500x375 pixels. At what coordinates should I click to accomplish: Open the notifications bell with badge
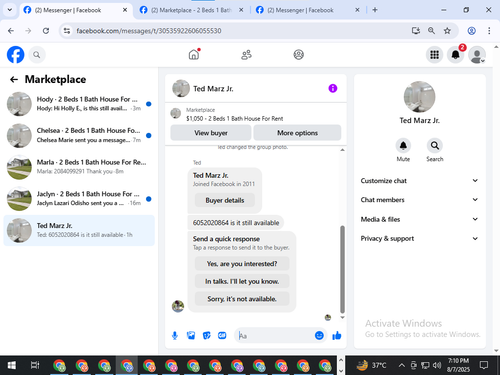455,55
